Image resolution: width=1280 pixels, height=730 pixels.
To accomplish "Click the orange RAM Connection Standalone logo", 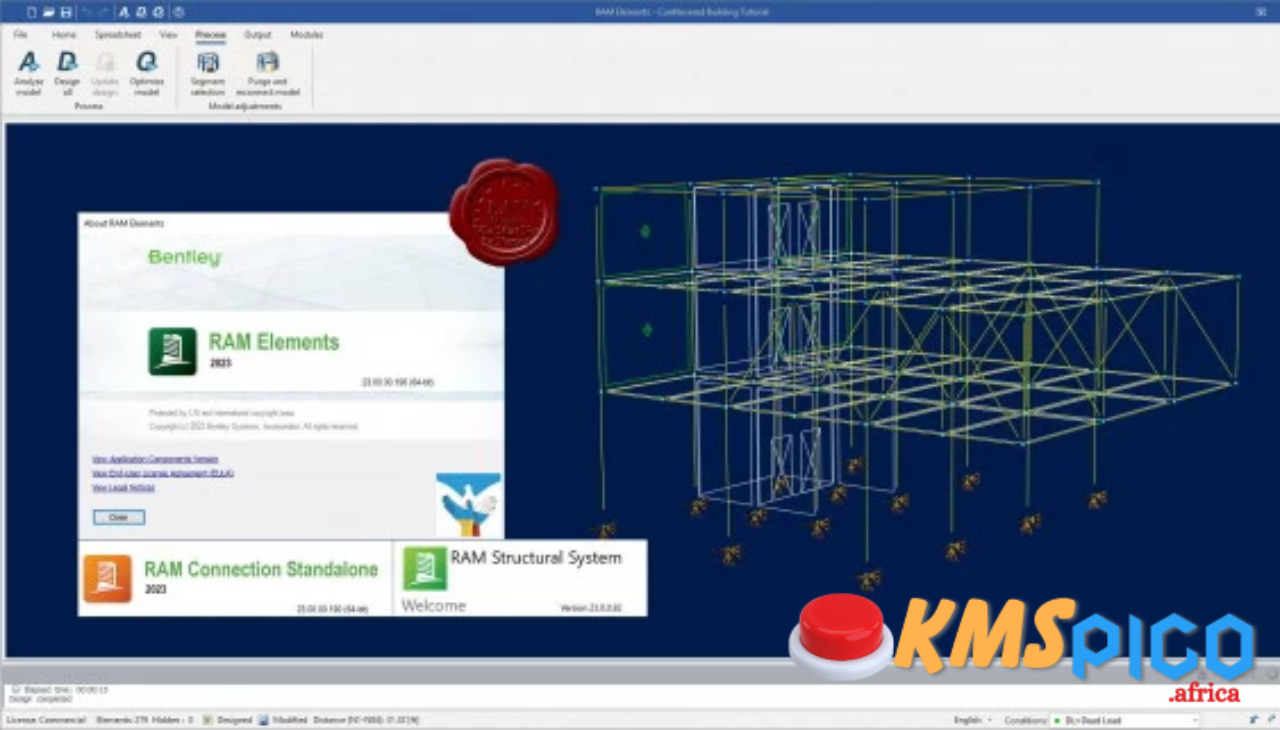I will [107, 578].
